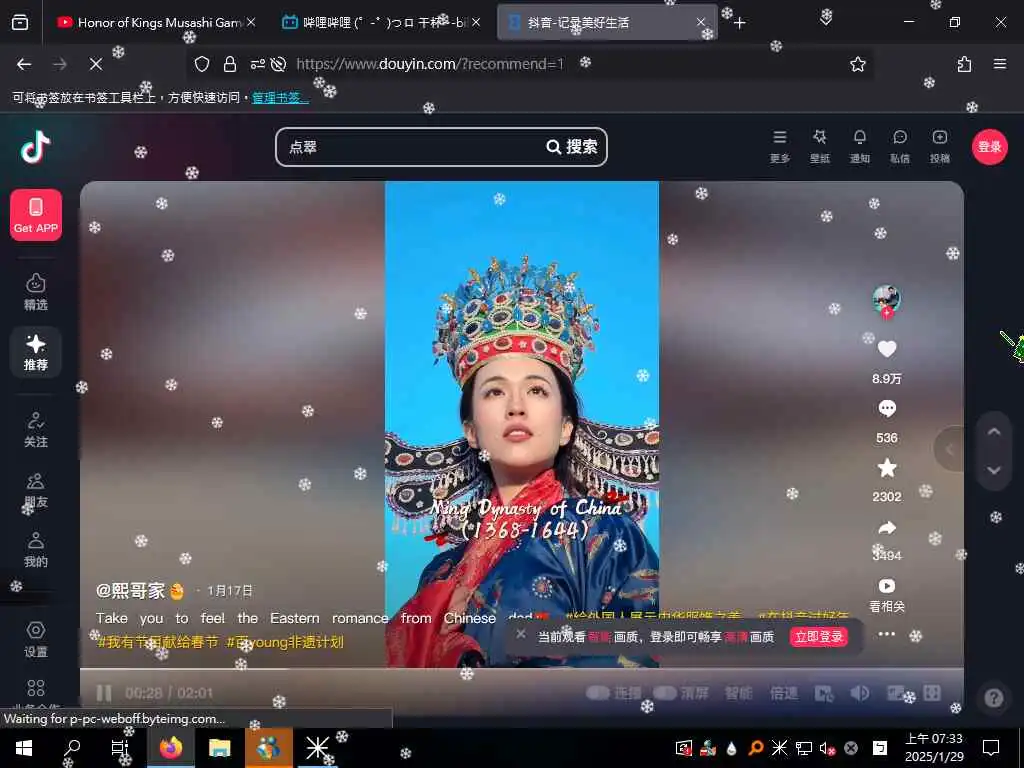Viewport: 1024px width, 768px height.
Task: Favorite the video with star icon
Action: click(887, 468)
